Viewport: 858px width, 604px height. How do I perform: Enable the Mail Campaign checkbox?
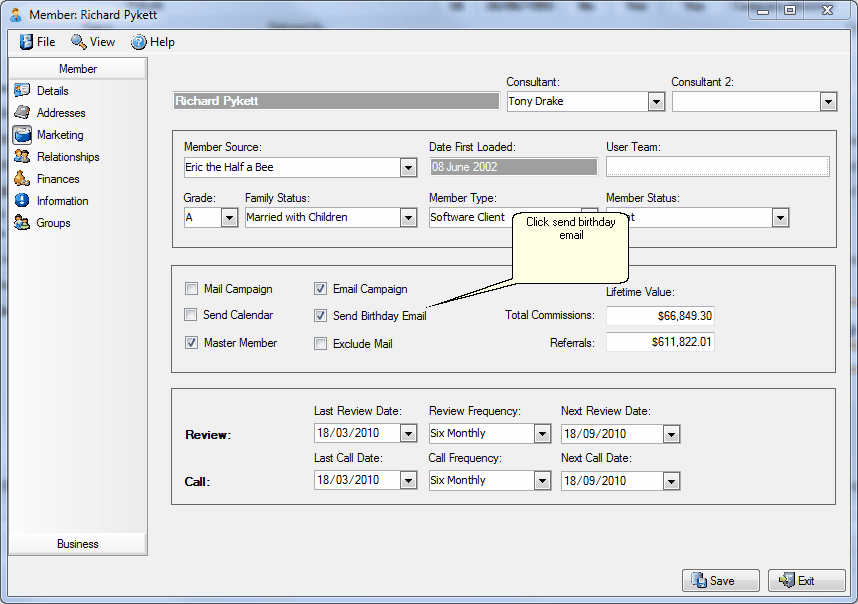point(191,288)
